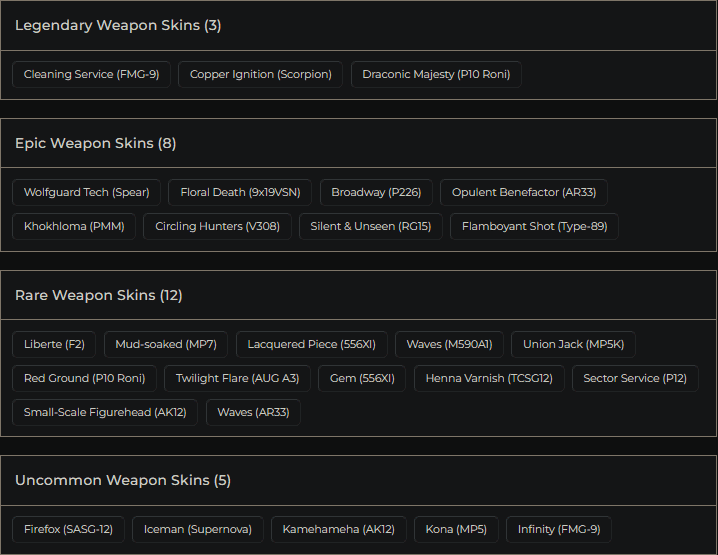Click the Epic Weapon Skins (8) heading
The height and width of the screenshot is (555, 718).
tap(96, 143)
